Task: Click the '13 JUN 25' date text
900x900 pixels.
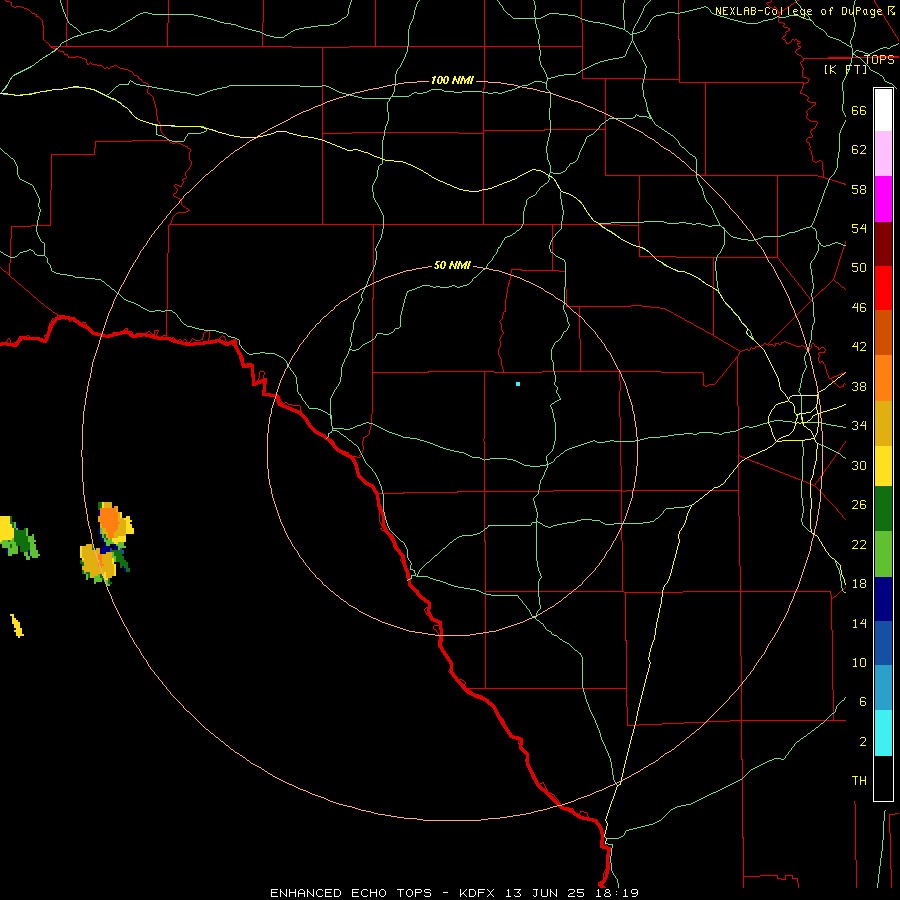Action: coord(545,893)
